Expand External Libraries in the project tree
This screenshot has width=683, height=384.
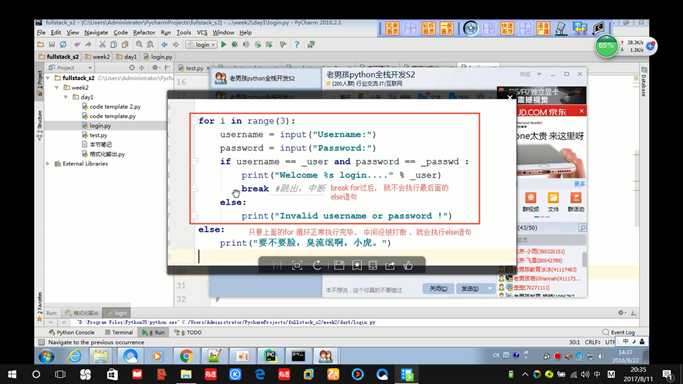click(48, 164)
